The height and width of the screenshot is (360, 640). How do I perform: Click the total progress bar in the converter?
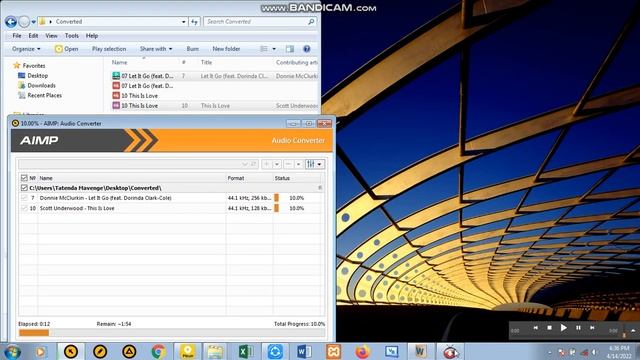click(x=171, y=333)
